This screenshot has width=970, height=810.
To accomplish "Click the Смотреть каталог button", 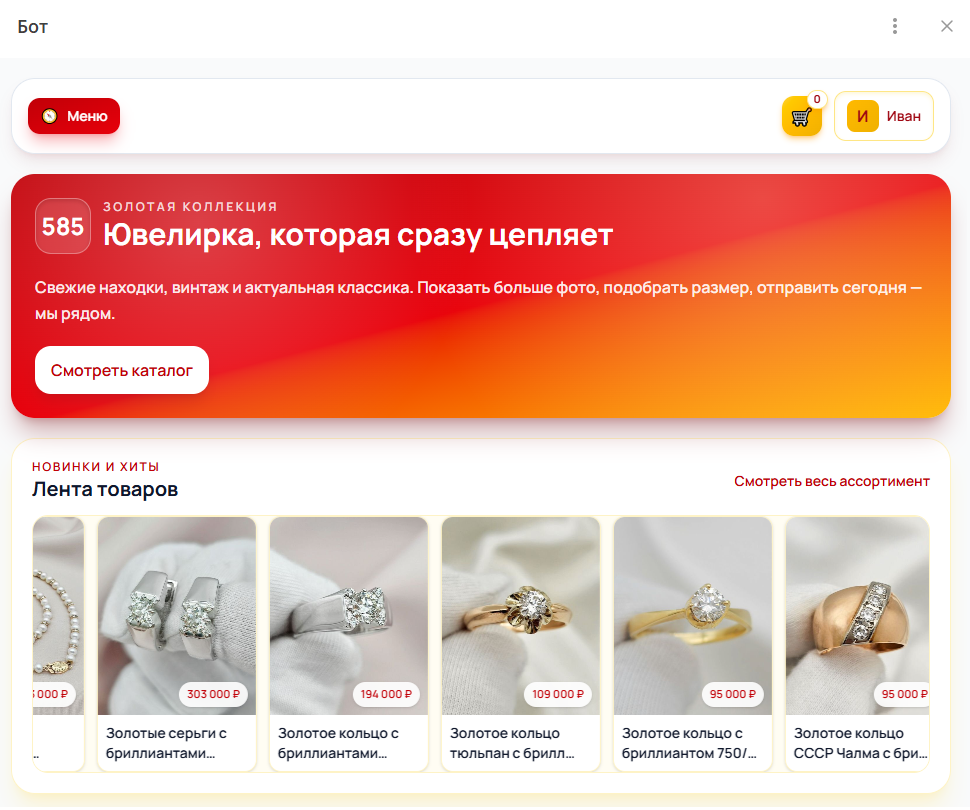I will (122, 370).
